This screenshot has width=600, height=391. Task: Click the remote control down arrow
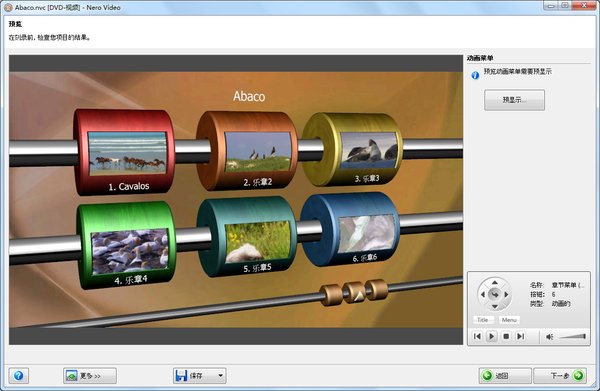click(495, 306)
